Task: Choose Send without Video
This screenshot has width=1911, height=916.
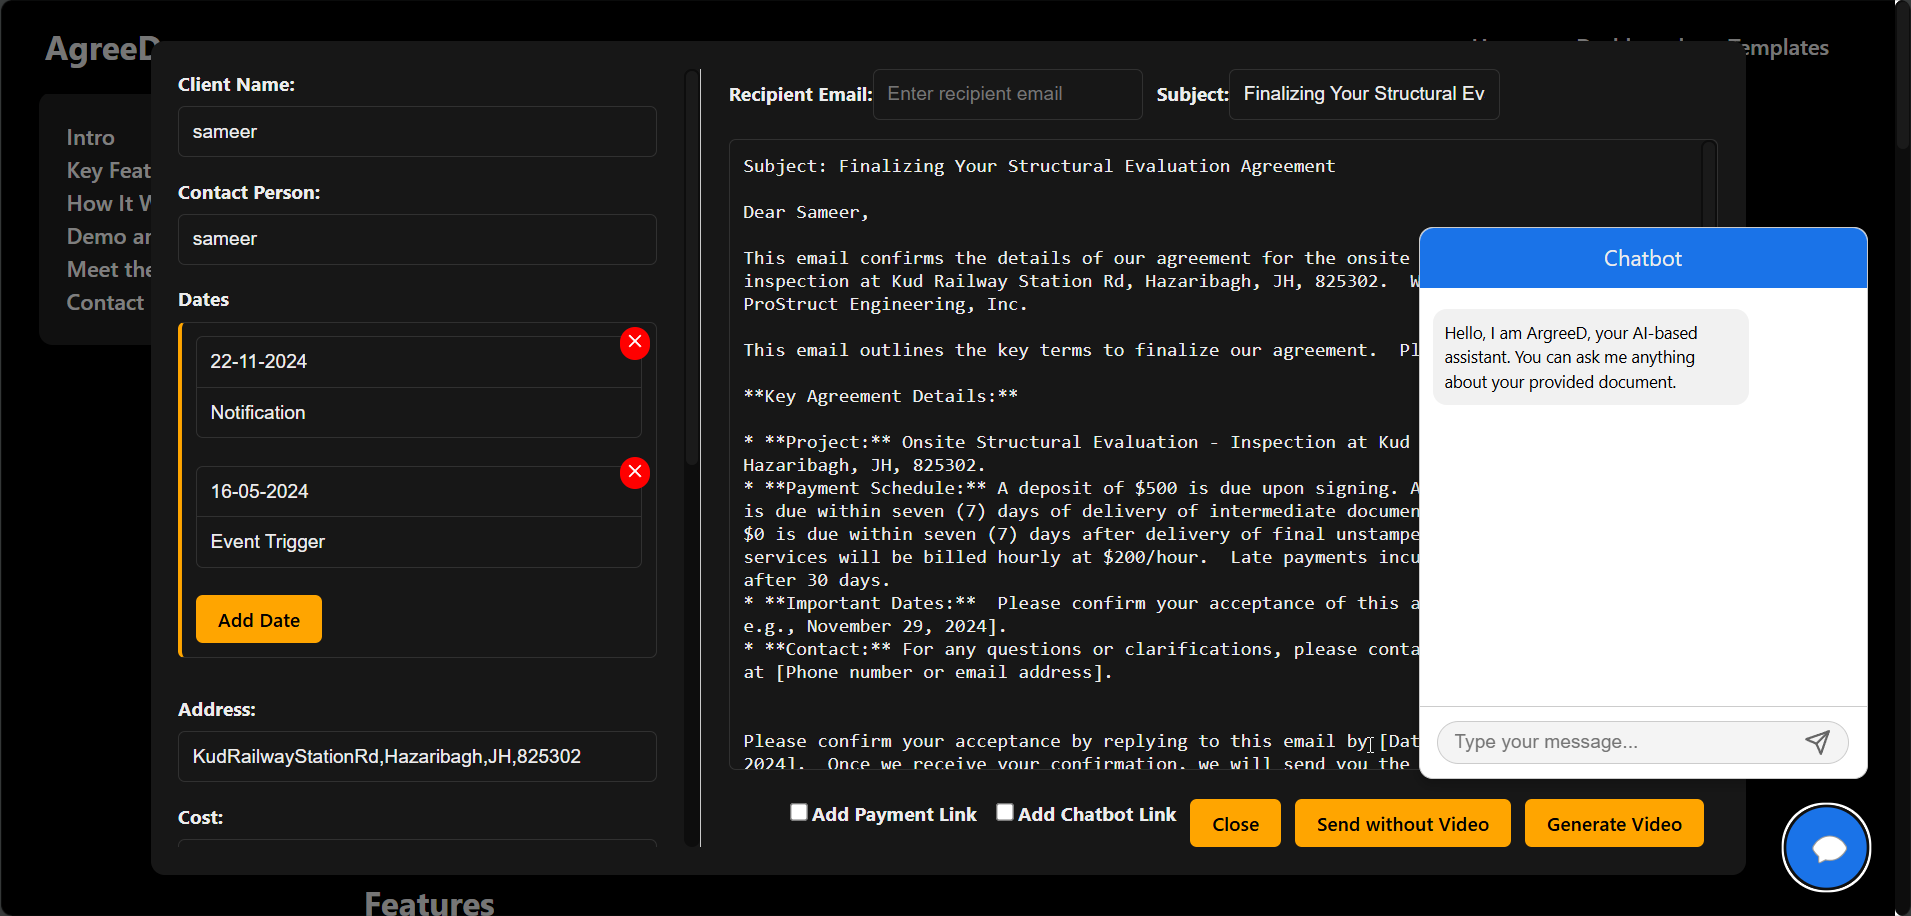Action: [x=1402, y=823]
